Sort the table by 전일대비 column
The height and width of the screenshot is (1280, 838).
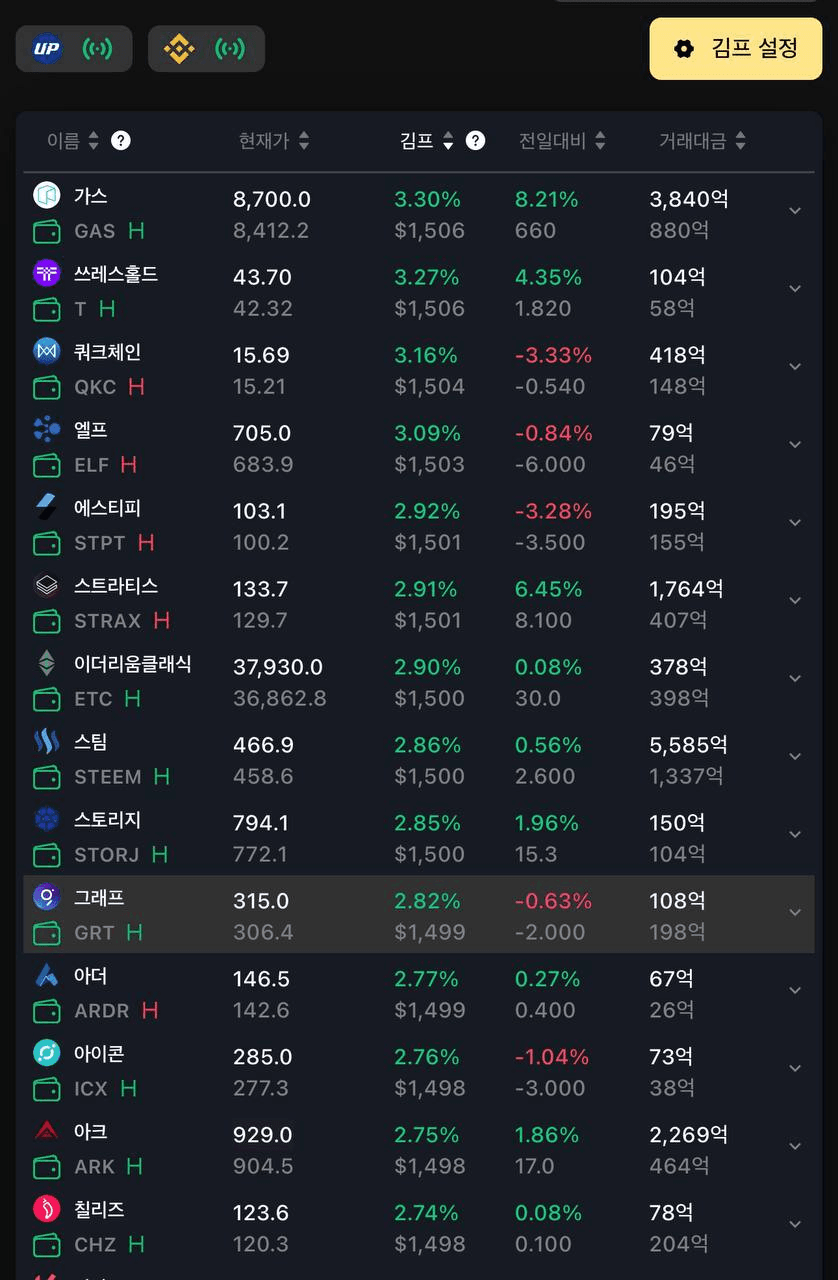pyautogui.click(x=562, y=141)
